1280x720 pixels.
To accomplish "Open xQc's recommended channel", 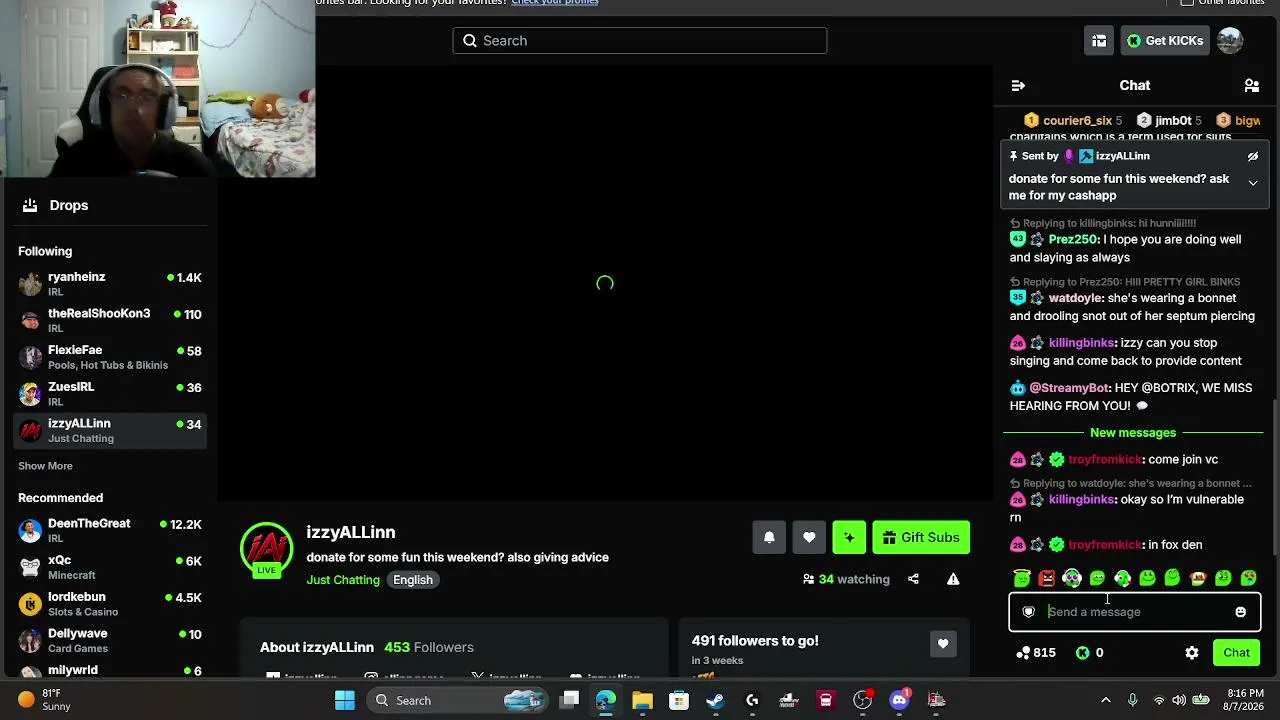I will pyautogui.click(x=110, y=567).
